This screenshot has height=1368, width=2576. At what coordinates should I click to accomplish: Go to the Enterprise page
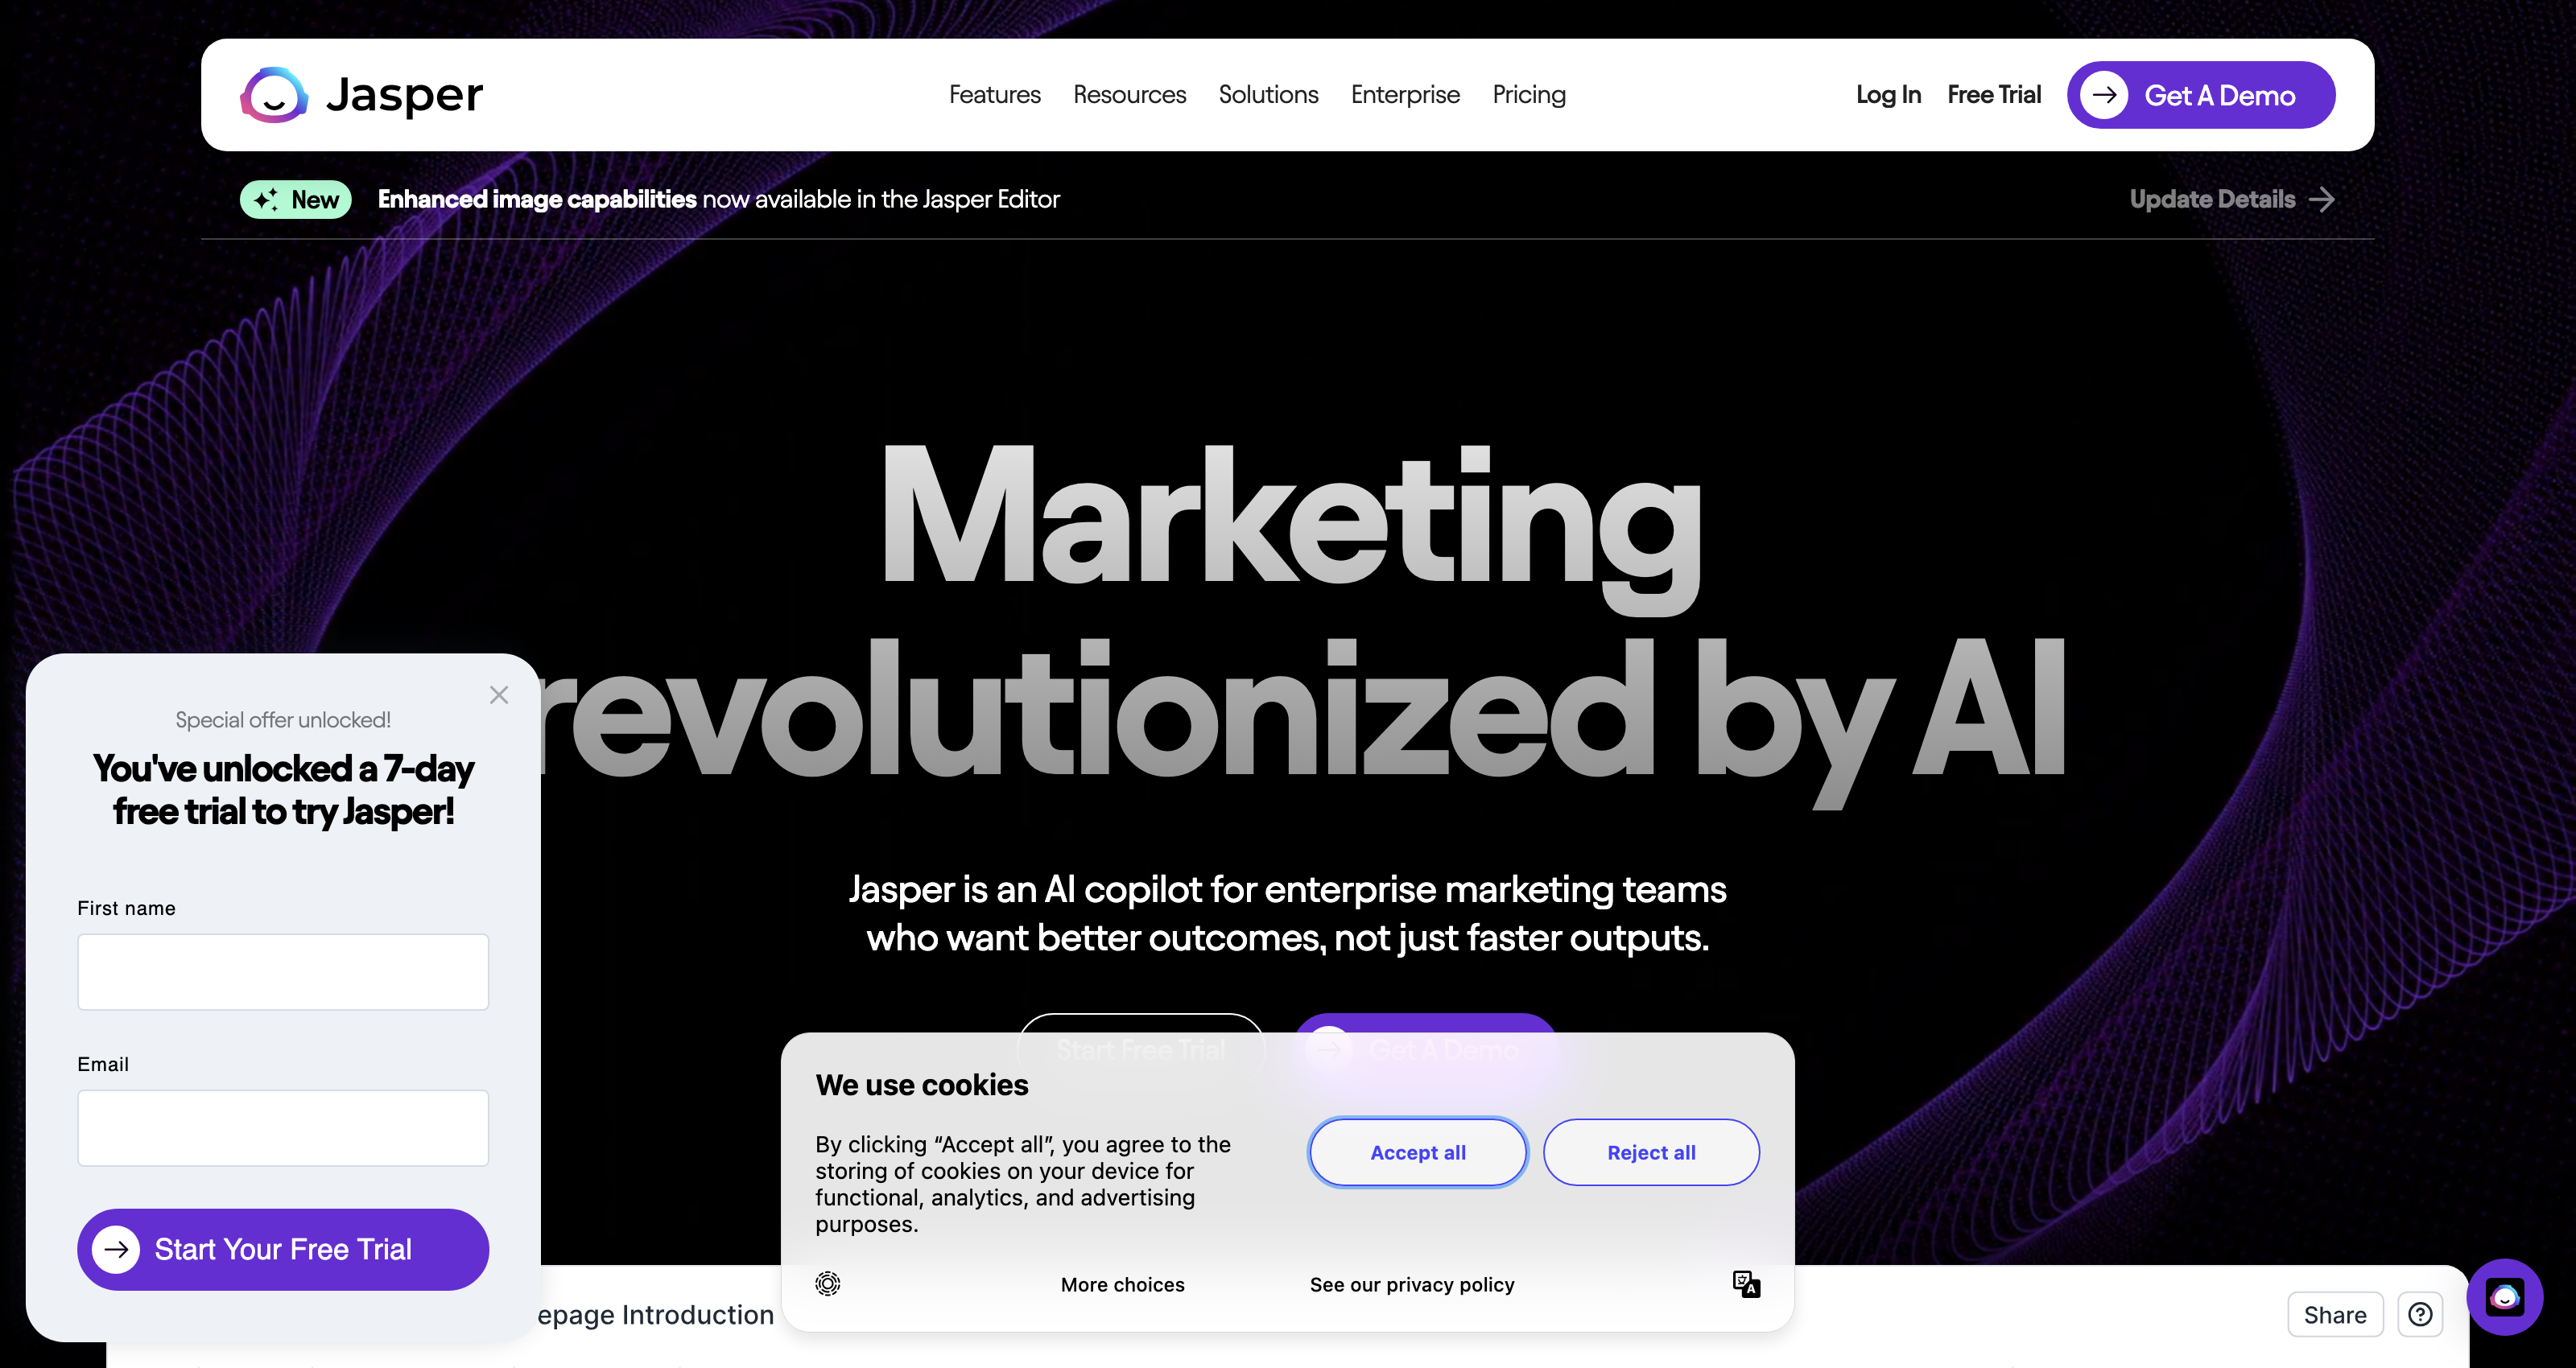click(1405, 95)
